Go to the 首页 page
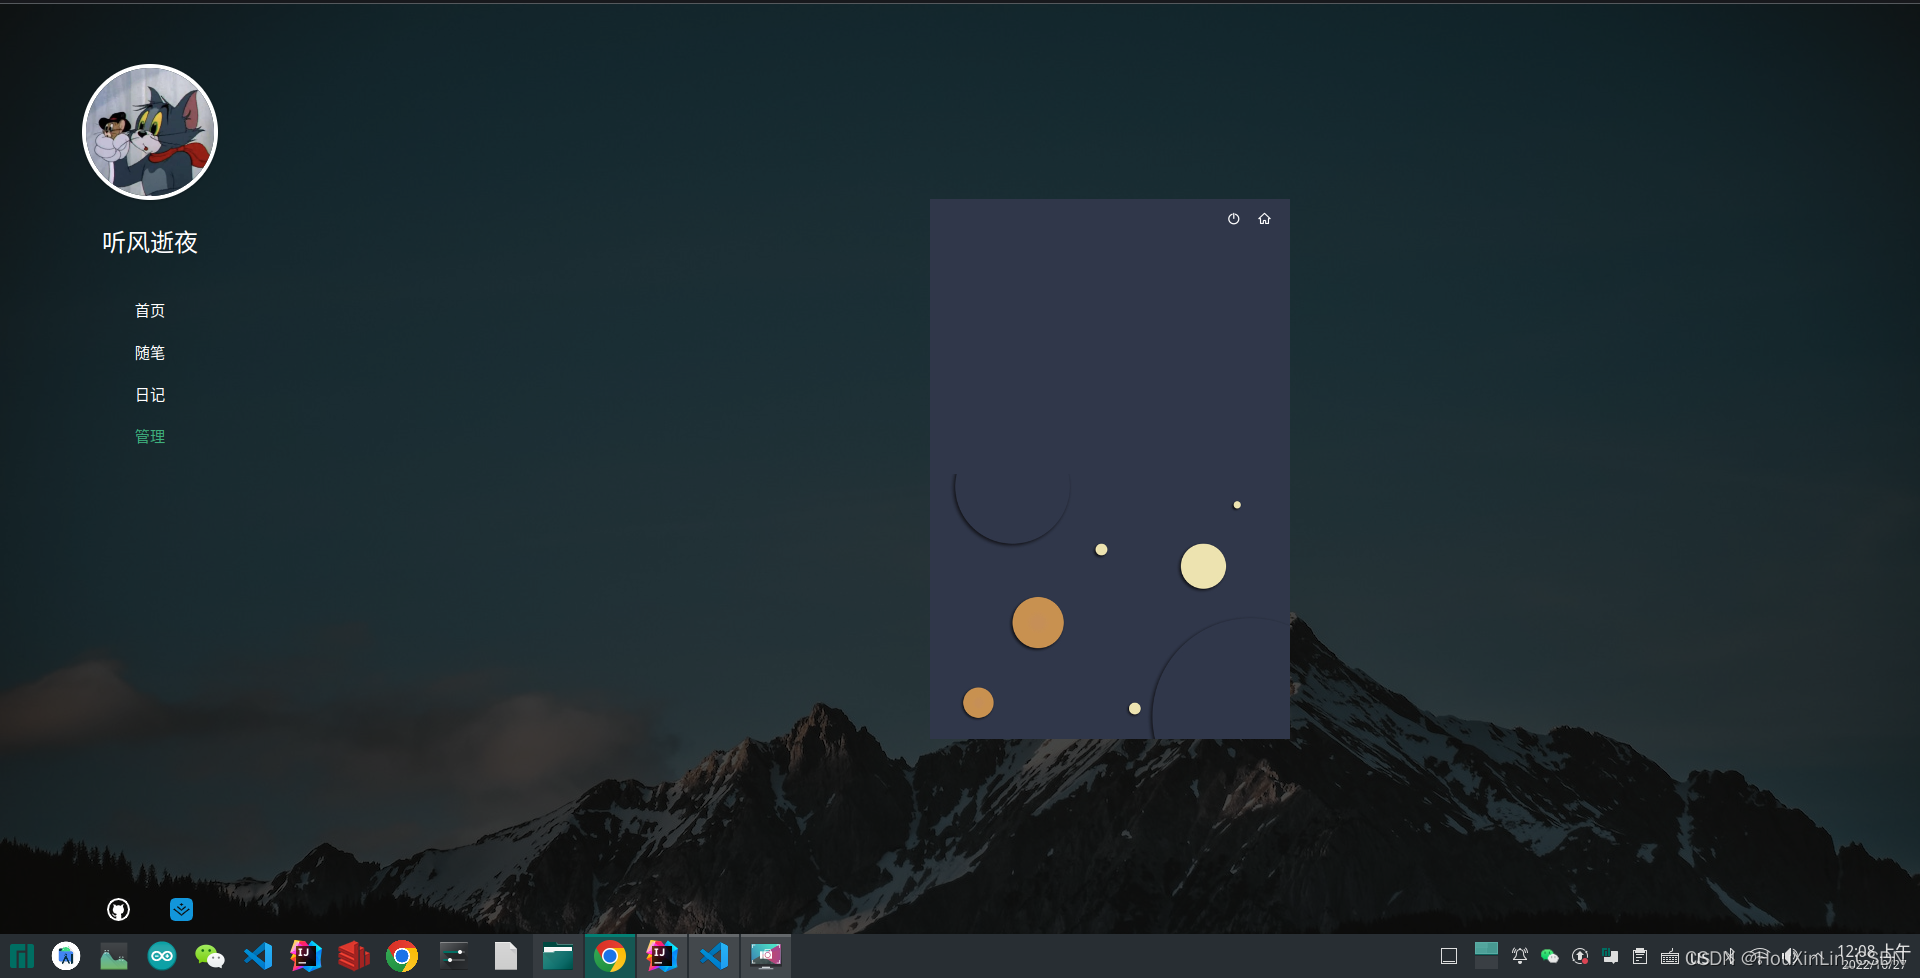 (150, 311)
